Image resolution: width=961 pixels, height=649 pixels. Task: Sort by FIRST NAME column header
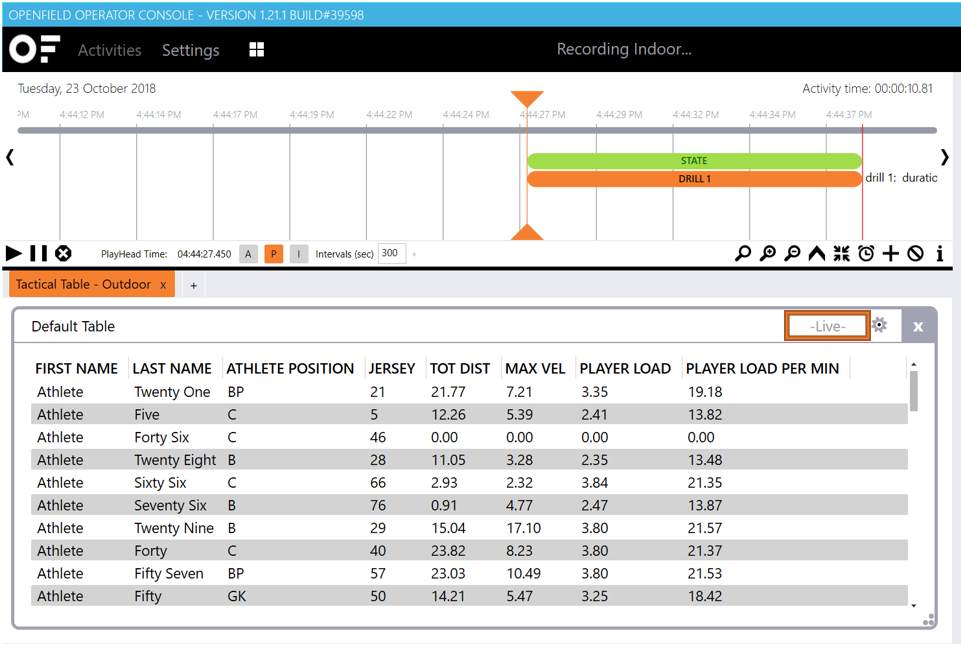(77, 368)
